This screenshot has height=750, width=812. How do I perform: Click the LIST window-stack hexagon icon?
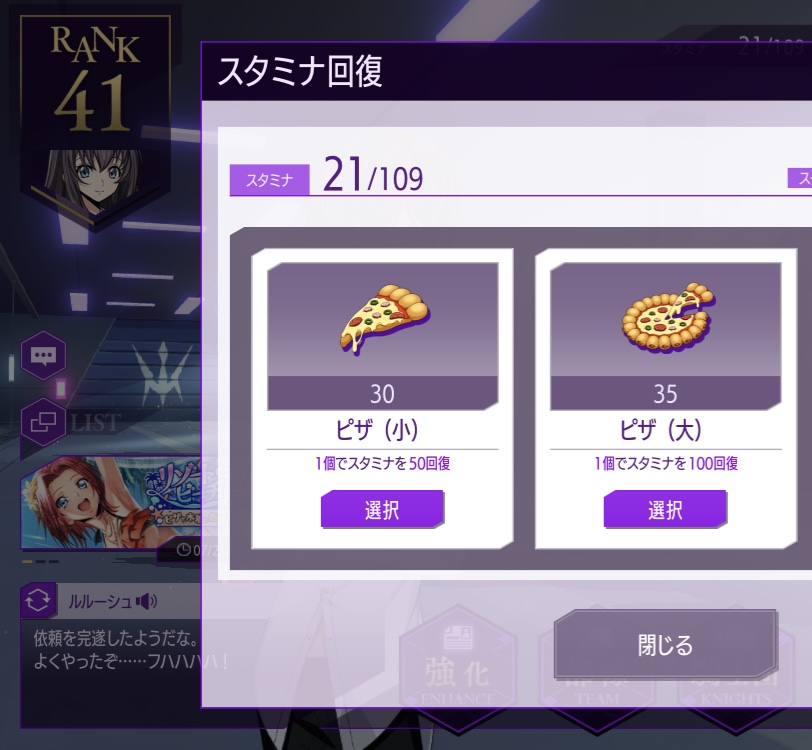coord(44,423)
